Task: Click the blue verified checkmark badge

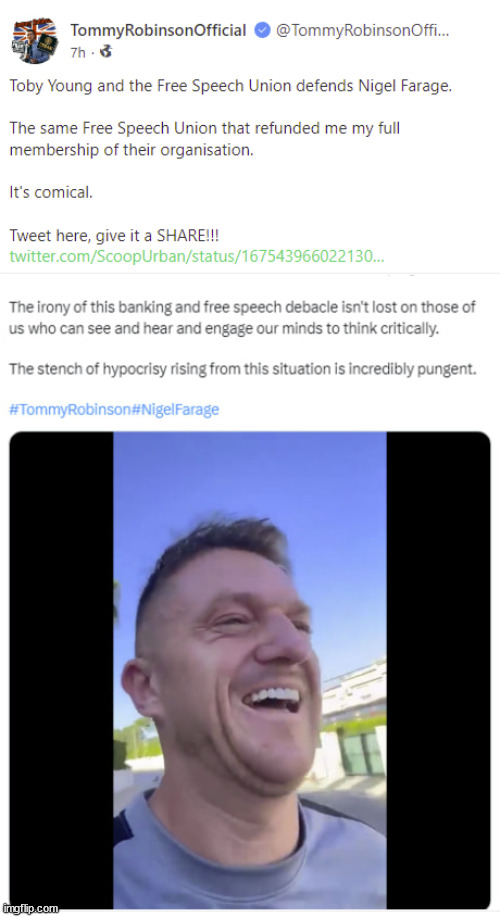Action: 262,31
